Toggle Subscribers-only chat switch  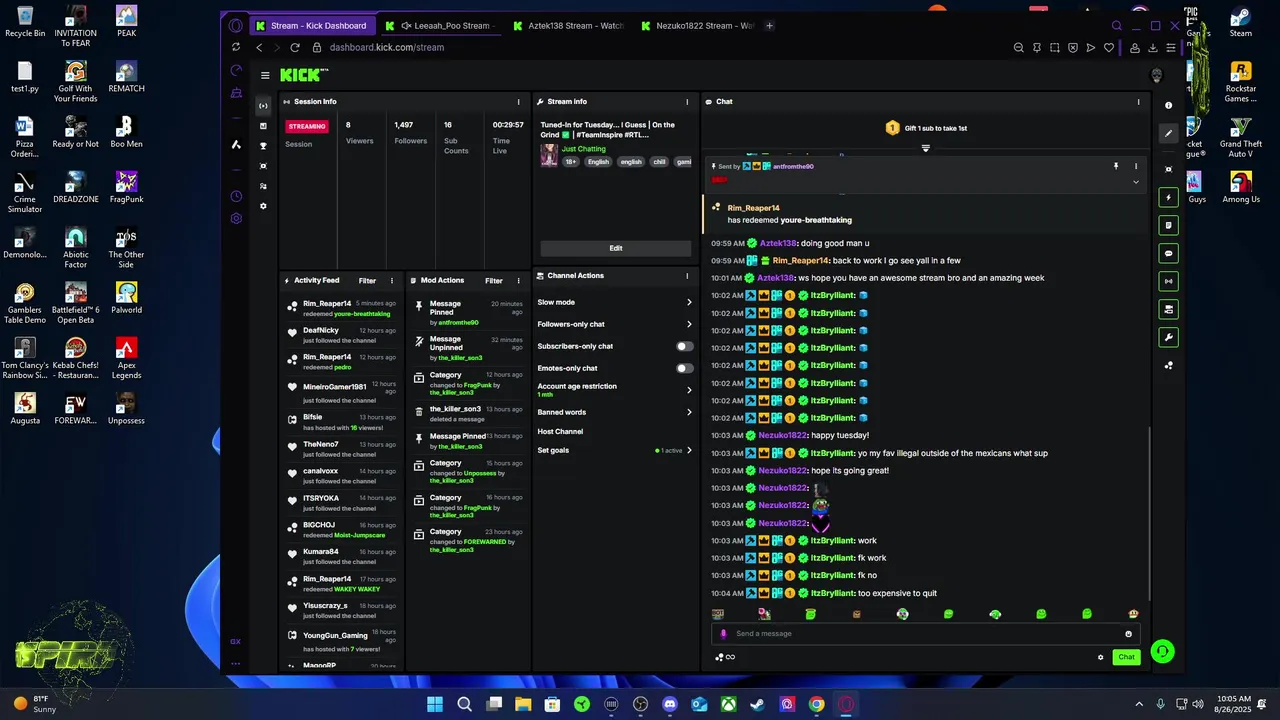point(684,346)
